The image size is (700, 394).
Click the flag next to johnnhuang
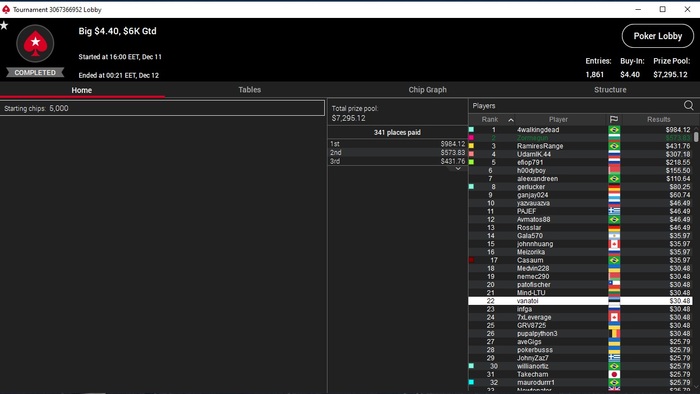coord(614,244)
